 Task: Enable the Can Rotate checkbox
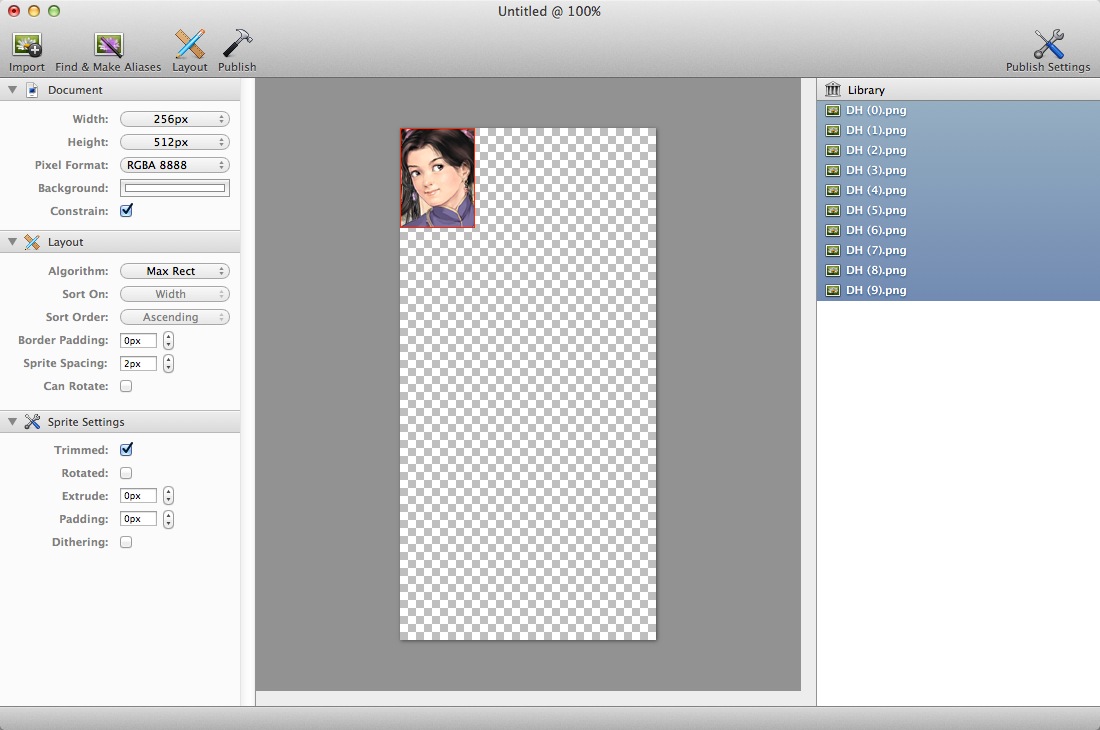point(126,386)
